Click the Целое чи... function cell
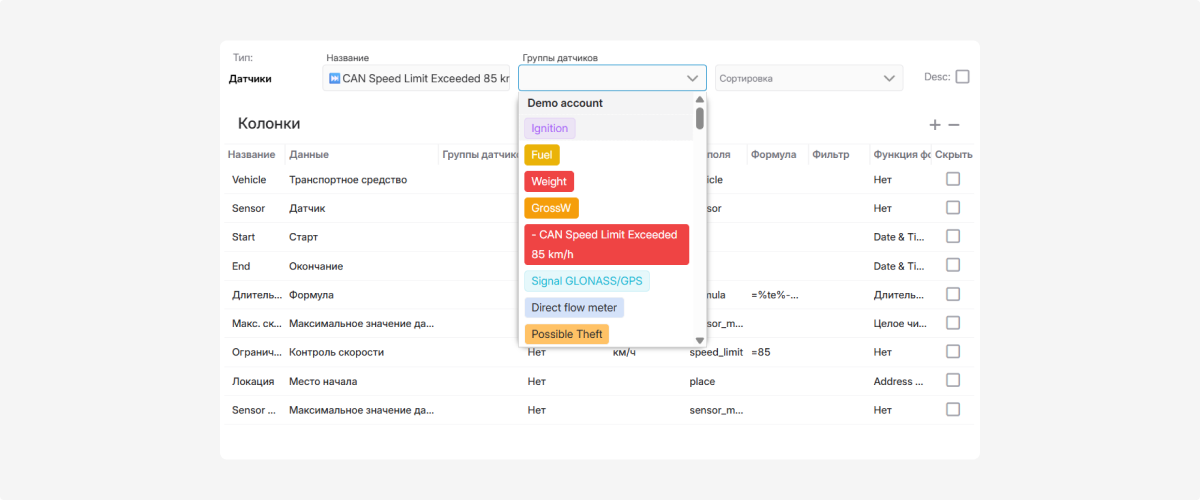Screen dimensions: 1200x500 click(x=901, y=323)
